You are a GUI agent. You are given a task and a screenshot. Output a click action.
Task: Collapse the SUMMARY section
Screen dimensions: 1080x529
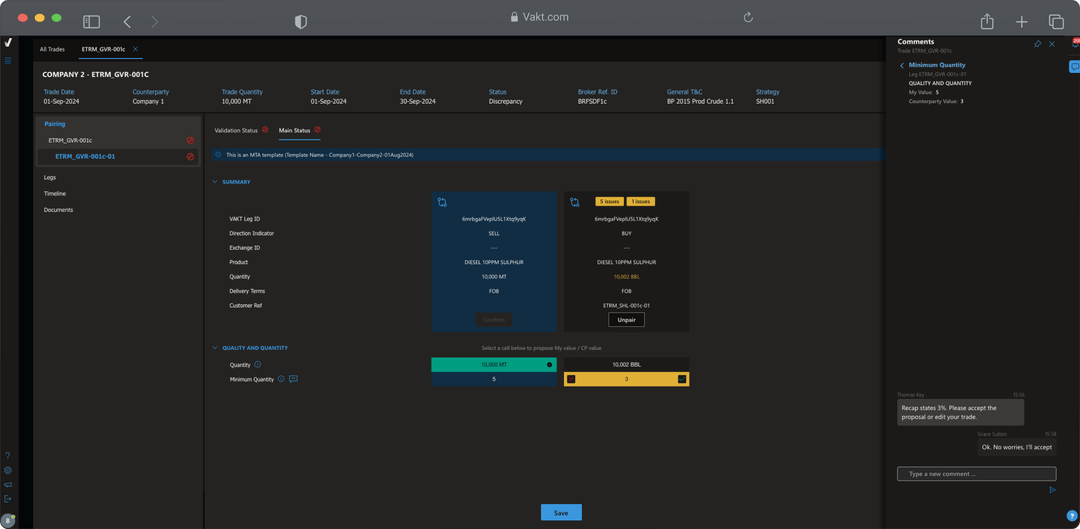point(215,182)
